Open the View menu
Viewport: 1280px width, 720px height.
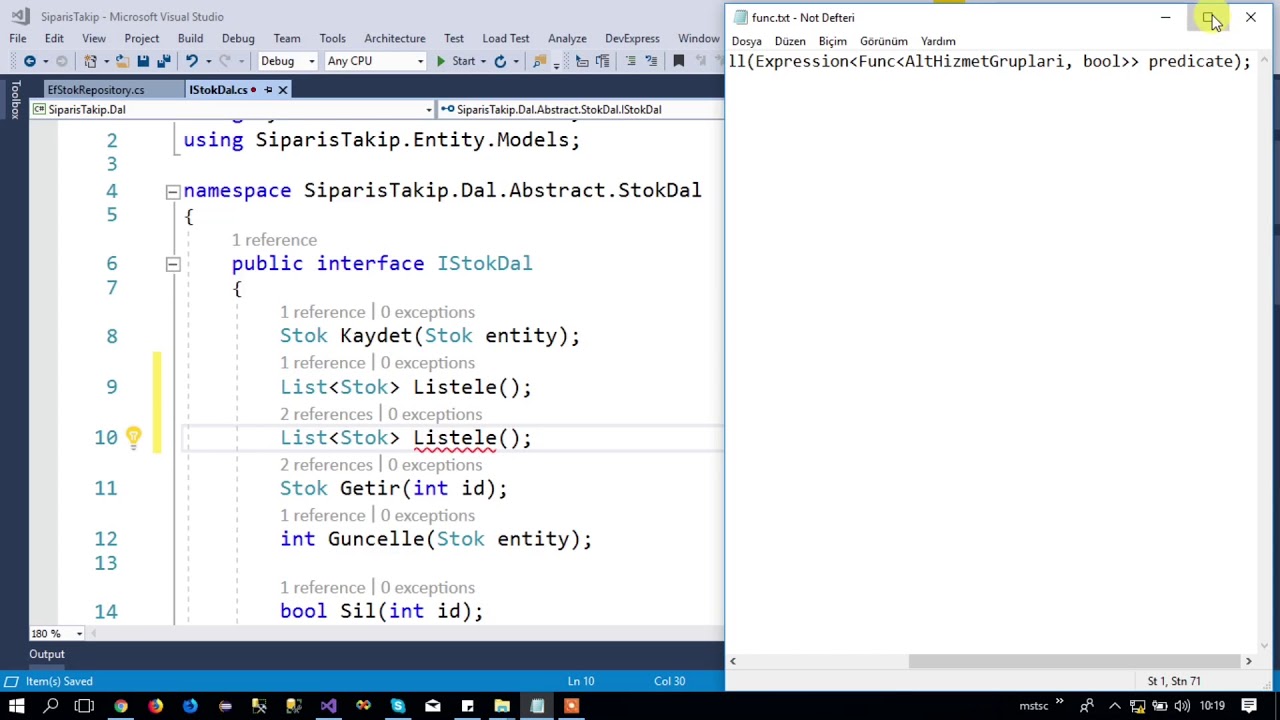(x=94, y=38)
